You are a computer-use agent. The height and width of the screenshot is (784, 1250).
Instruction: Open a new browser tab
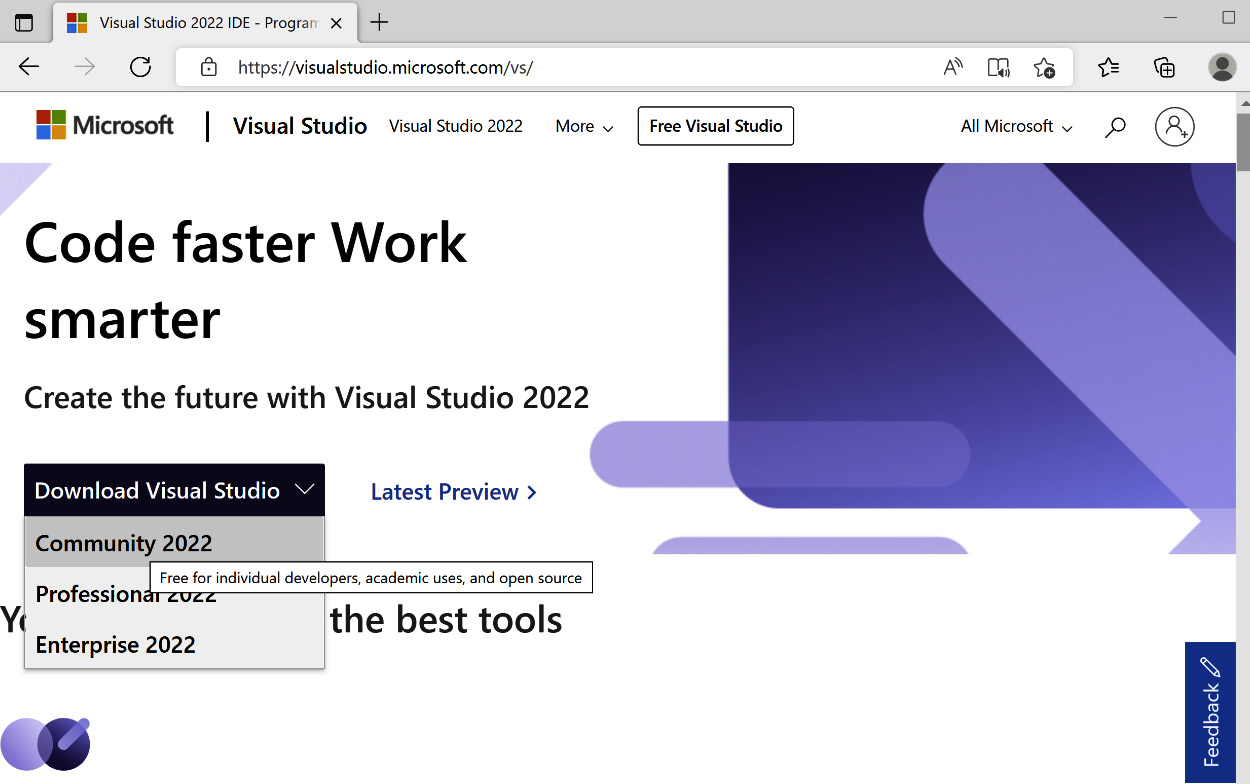[379, 22]
